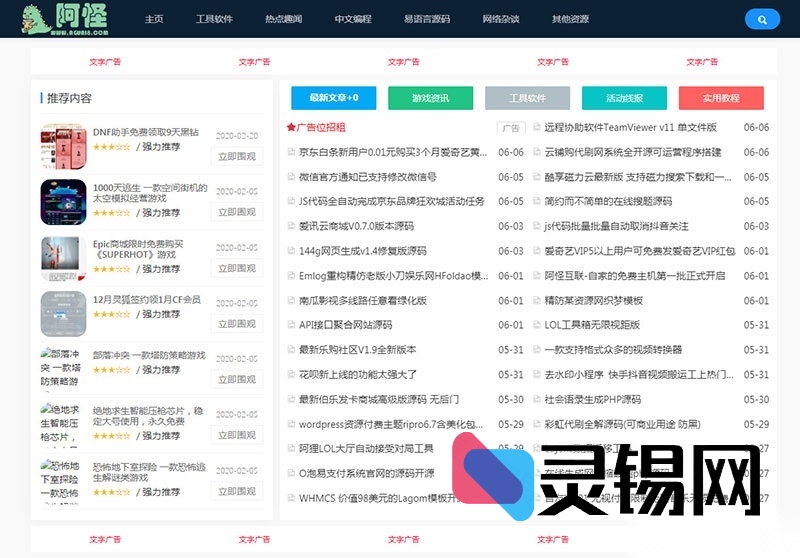Open 去水印小程序 快手抖音 article

pyautogui.click(x=639, y=375)
